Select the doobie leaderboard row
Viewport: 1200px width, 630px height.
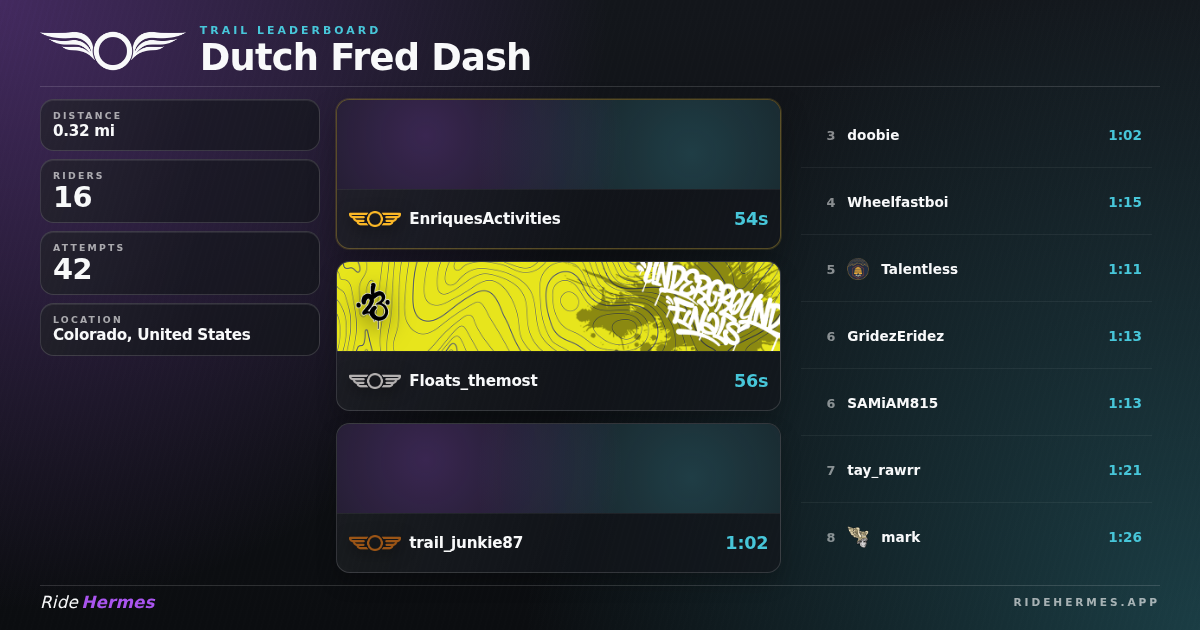pyautogui.click(x=976, y=135)
